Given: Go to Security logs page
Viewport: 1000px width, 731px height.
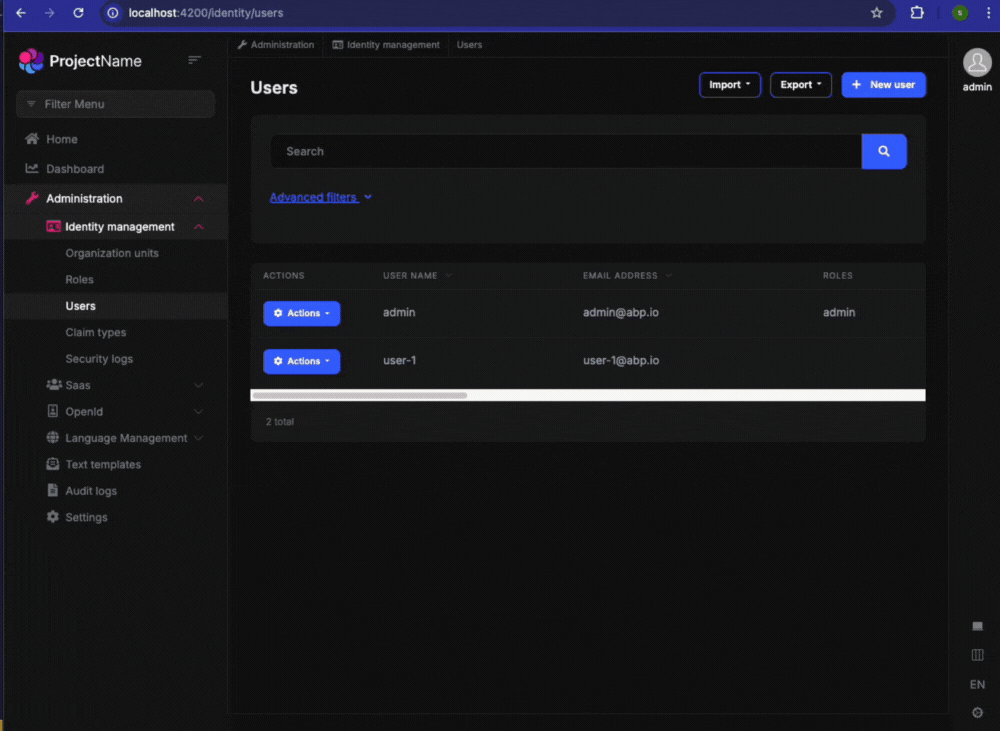Looking at the screenshot, I should pos(99,359).
